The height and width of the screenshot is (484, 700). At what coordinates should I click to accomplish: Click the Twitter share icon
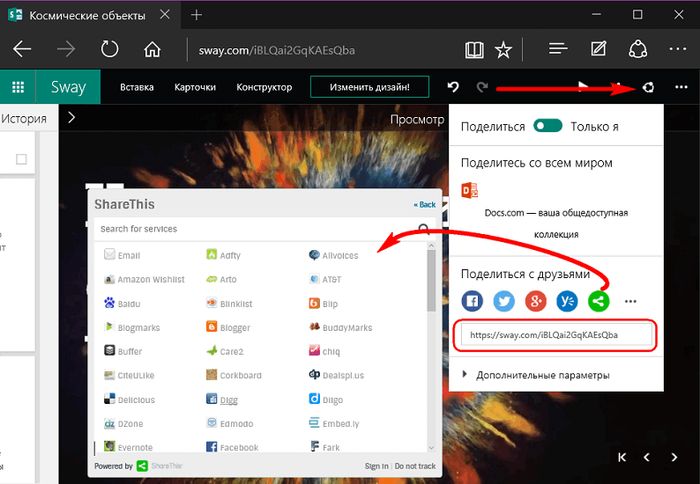[x=504, y=300]
